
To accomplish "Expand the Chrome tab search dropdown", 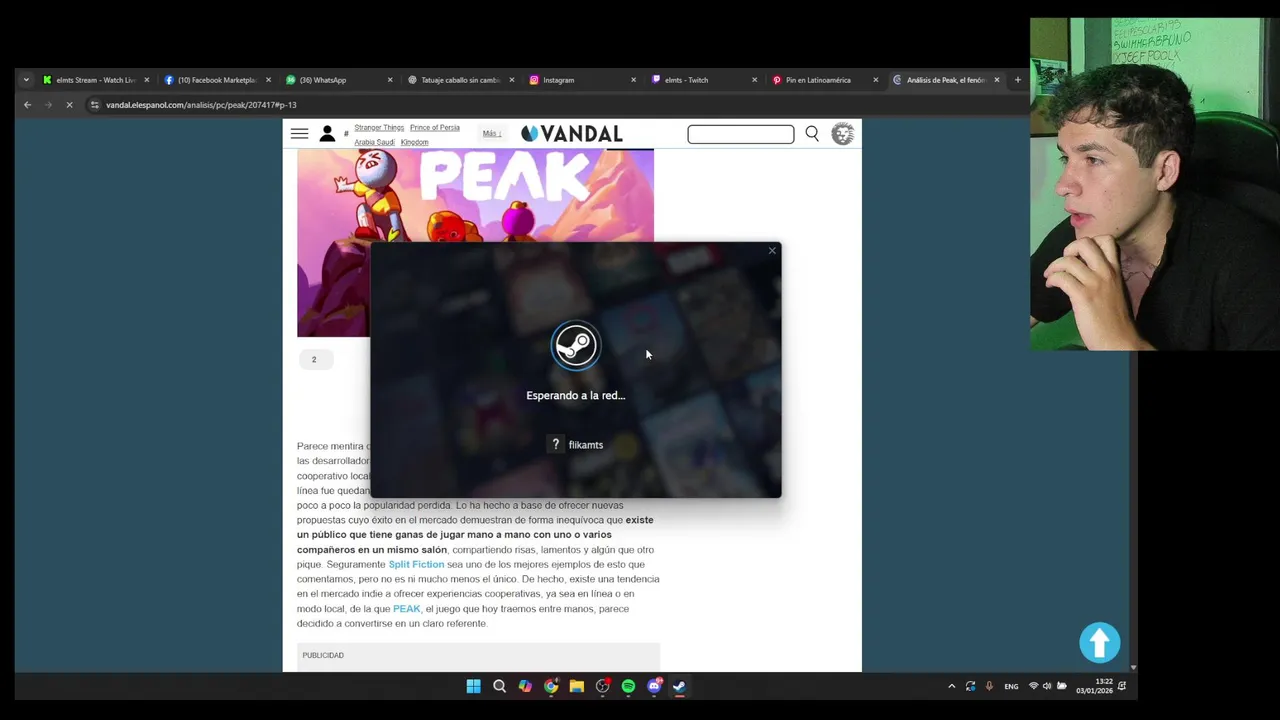I will coord(26,80).
